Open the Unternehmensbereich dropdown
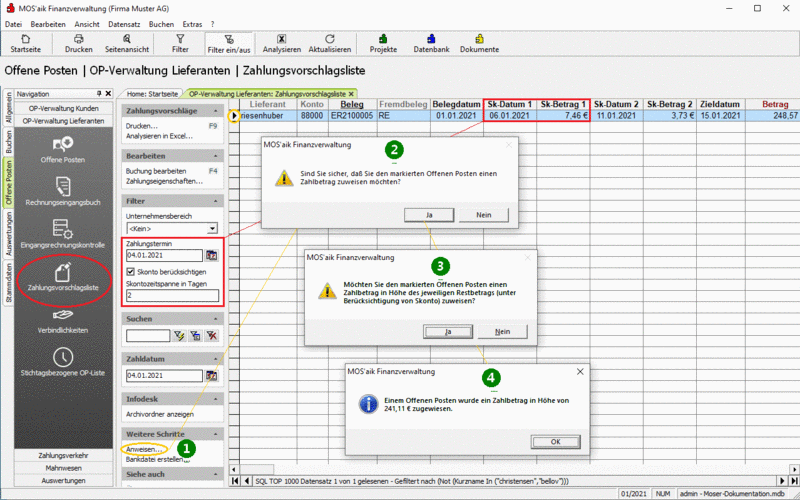Viewport: 800px width, 500px height. pyautogui.click(x=212, y=229)
